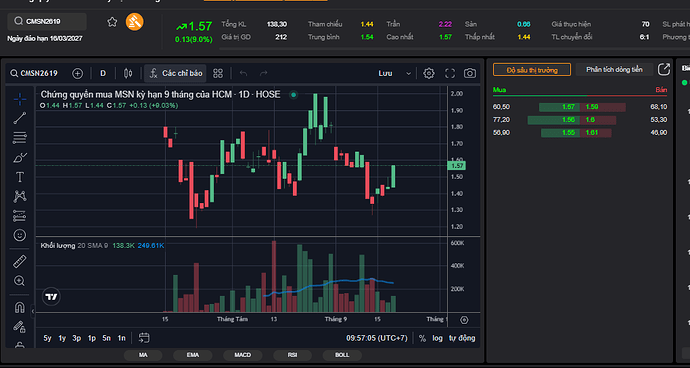Open chart settings via the gear icon
The height and width of the screenshot is (368, 690).
tap(429, 74)
